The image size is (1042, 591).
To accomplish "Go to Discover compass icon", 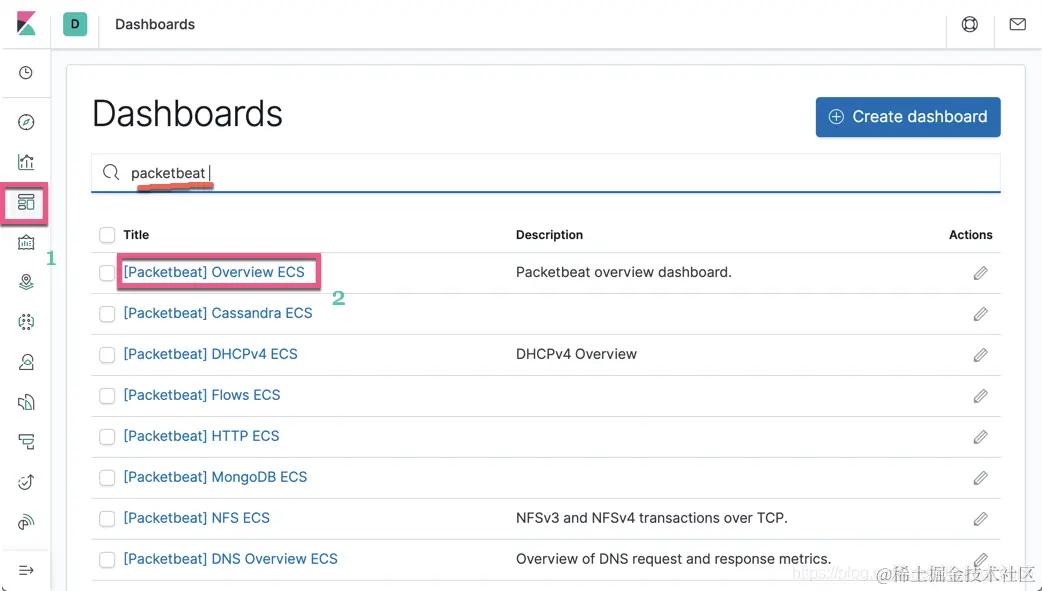I will (x=26, y=122).
